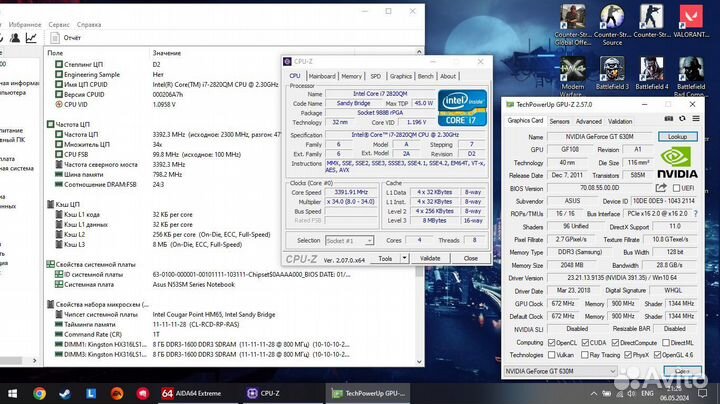Toggle the UEFI checkbox in GPU-Z
720x404 pixels.
676,188
